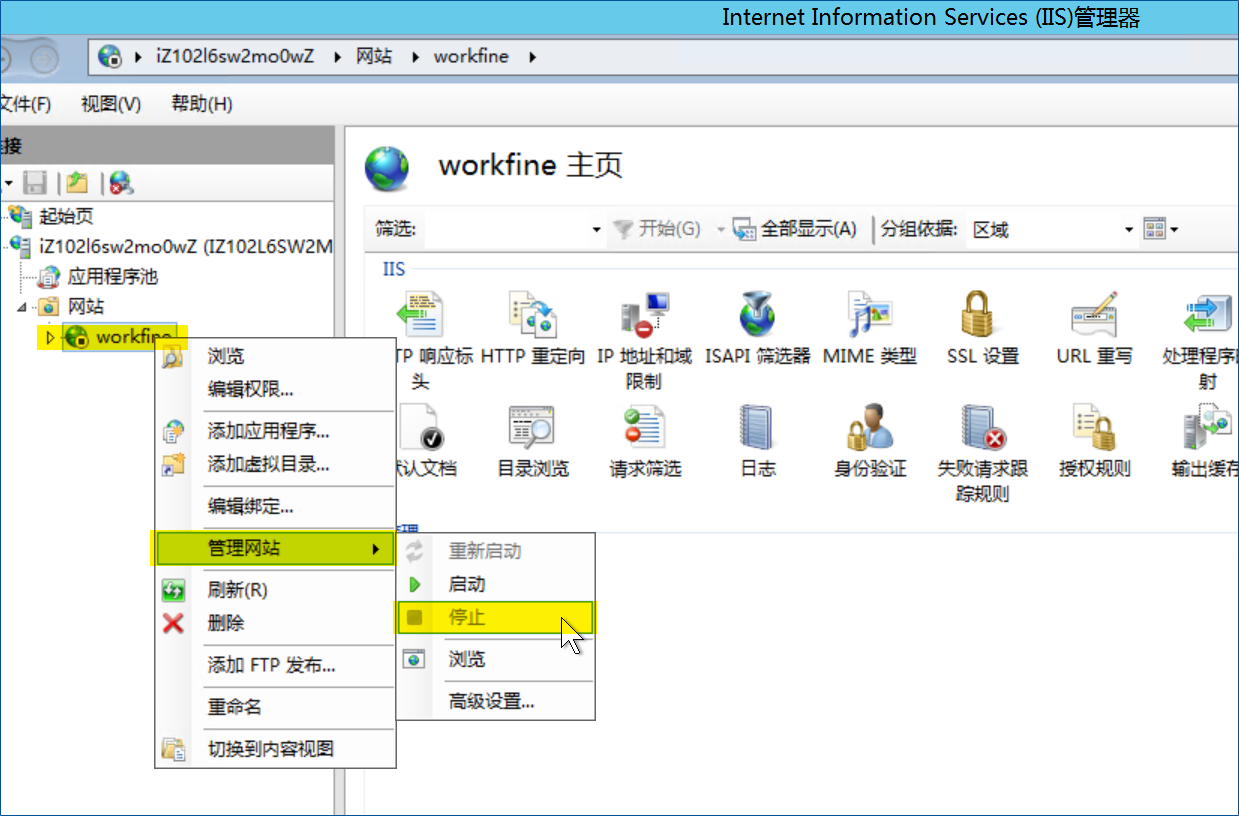Viewport: 1239px width, 816px height.
Task: Open the HTTP response headers (HTTP 响应标头) icon
Action: point(421,314)
